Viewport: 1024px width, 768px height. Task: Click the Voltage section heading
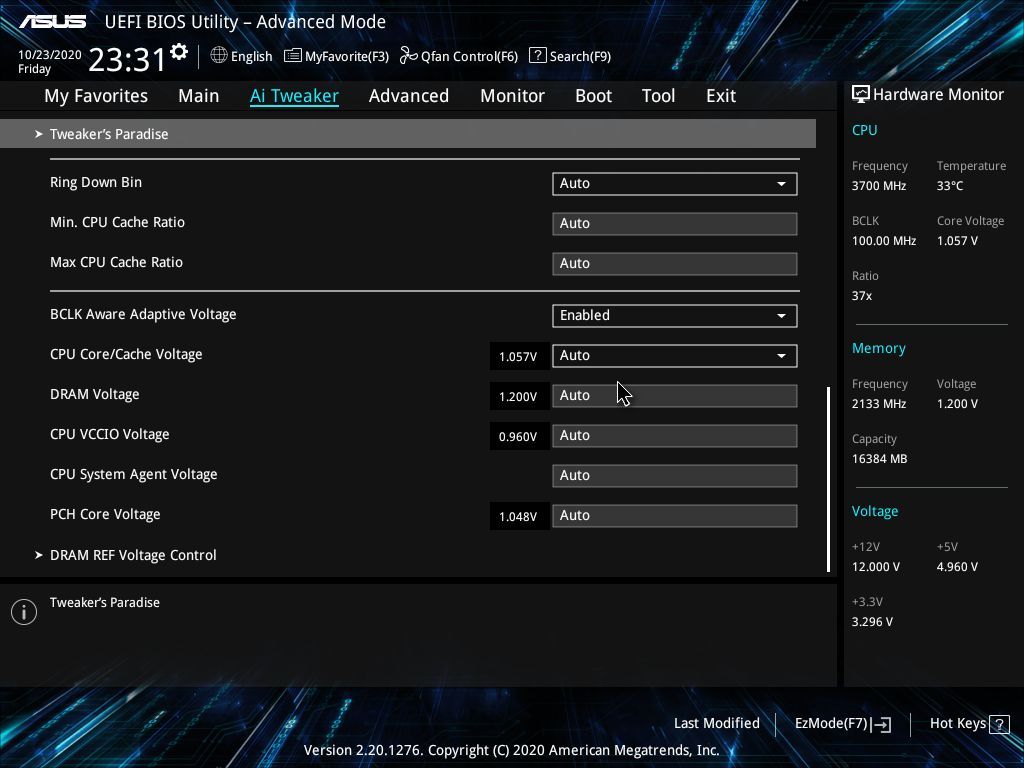click(x=874, y=511)
